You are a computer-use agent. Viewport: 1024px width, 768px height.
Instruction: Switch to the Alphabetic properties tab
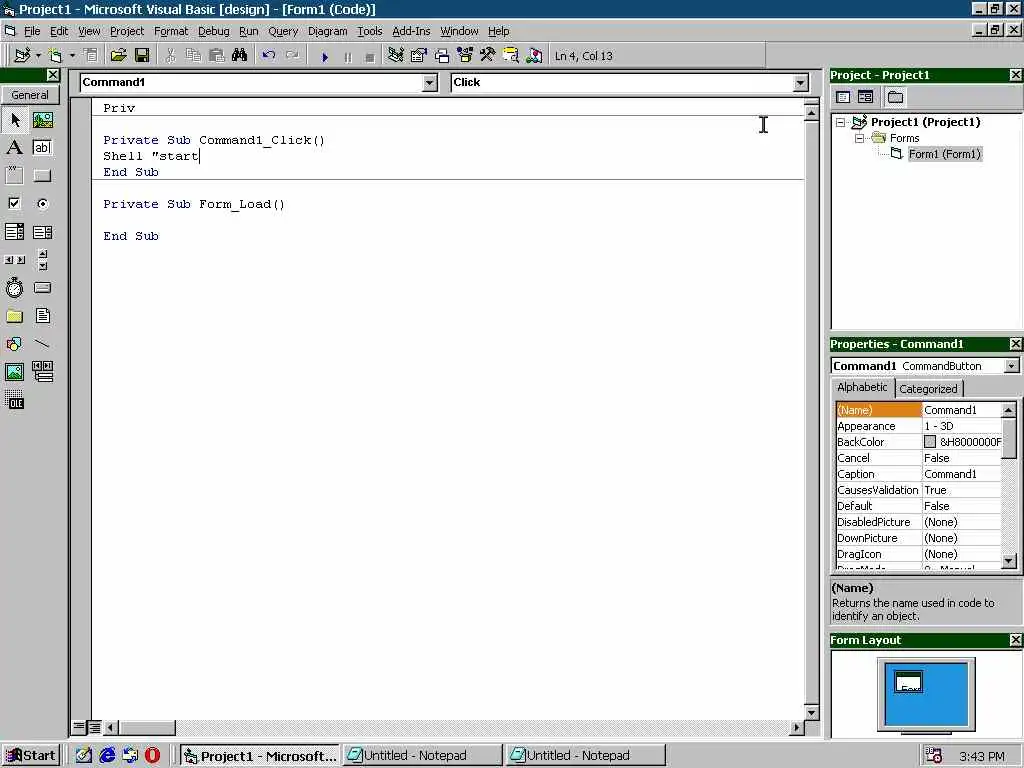click(862, 387)
